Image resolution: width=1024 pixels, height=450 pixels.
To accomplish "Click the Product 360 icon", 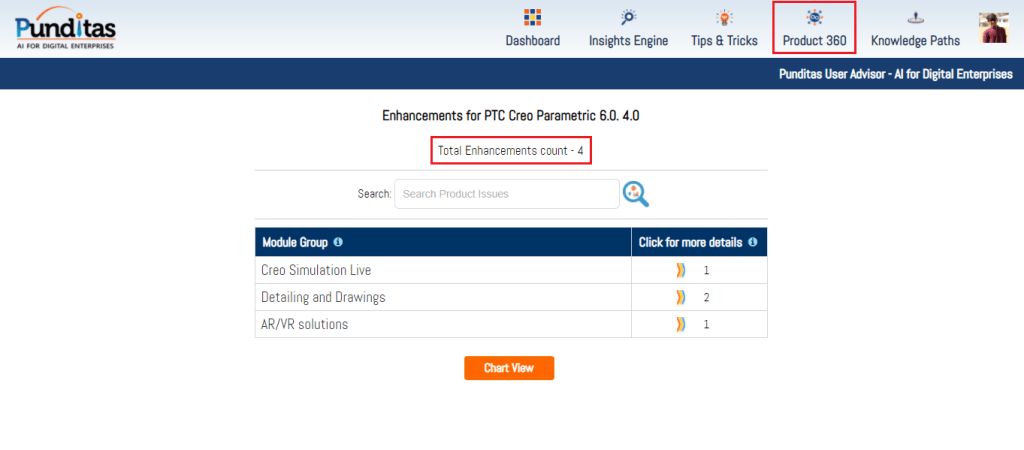I will tap(814, 18).
